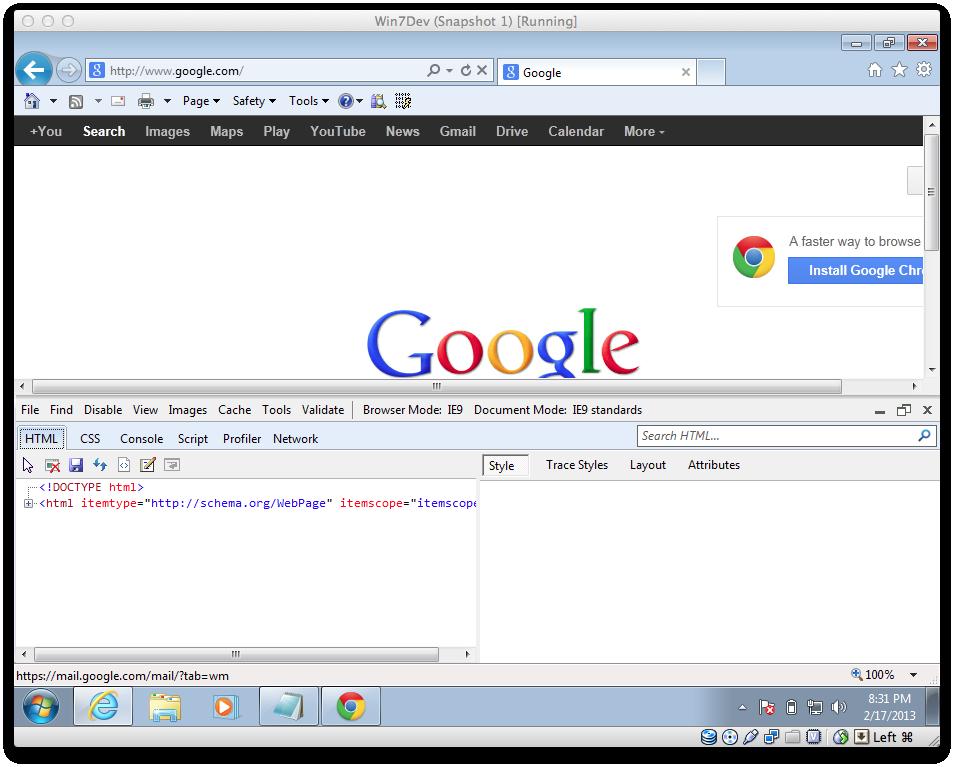Click the IE forward arrow button

(x=68, y=71)
